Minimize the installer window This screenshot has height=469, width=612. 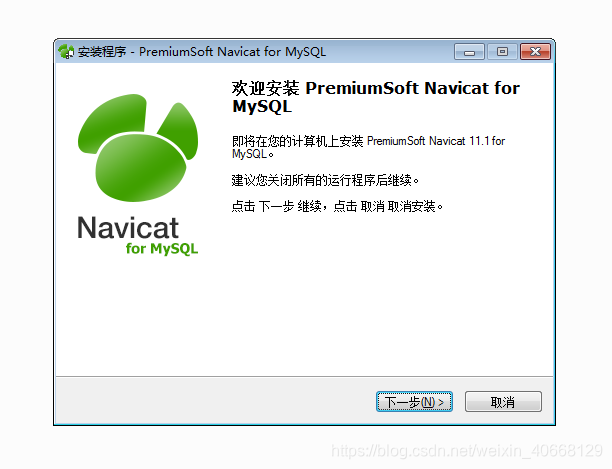click(469, 52)
